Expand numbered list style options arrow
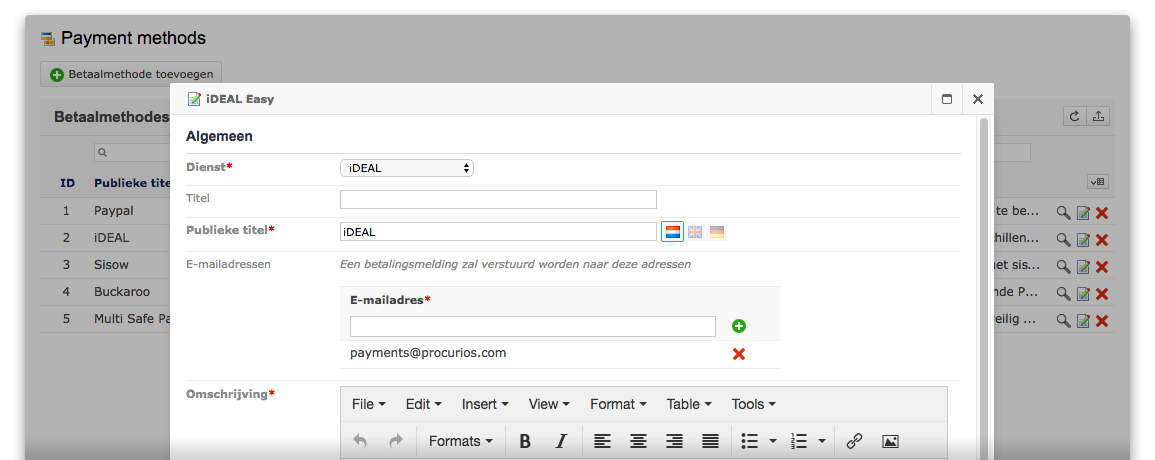This screenshot has width=1155, height=460. [x=821, y=441]
